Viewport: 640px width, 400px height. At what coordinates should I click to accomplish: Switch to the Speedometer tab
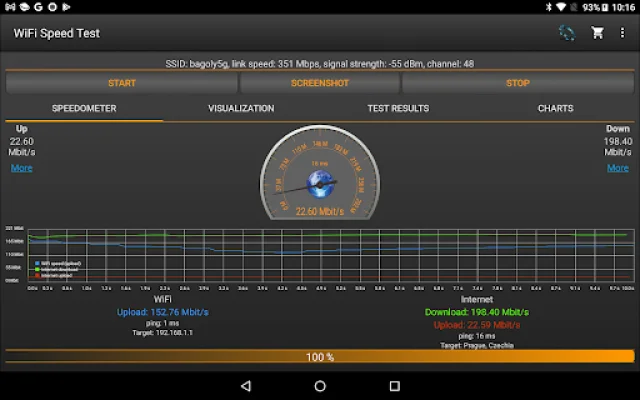pyautogui.click(x=84, y=108)
